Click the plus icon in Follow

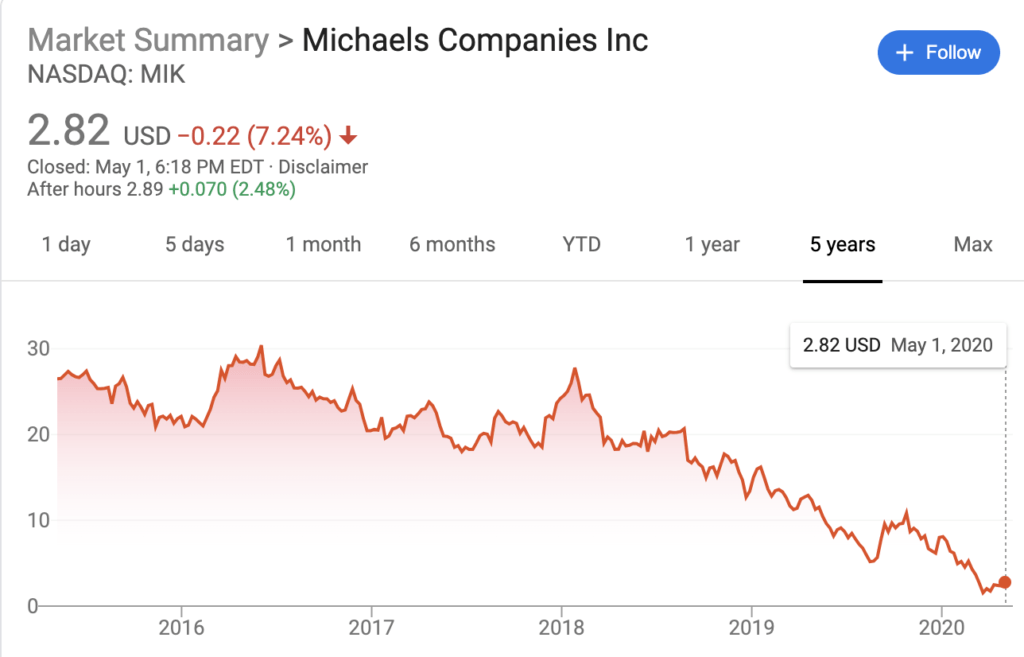(905, 52)
